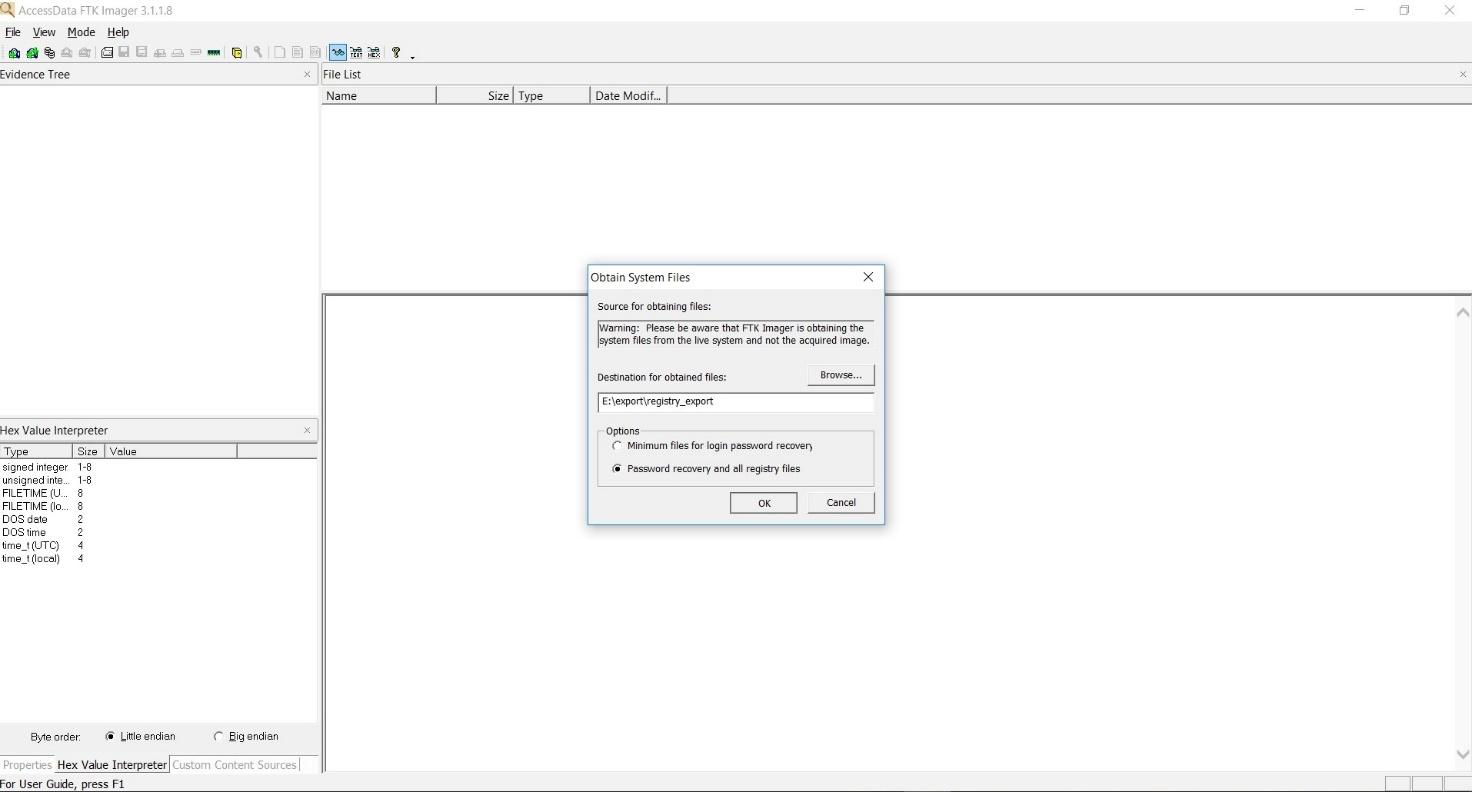The width and height of the screenshot is (1472, 792).
Task: Select the 'FILETIME (U...' interpreter row
Action: [158, 493]
